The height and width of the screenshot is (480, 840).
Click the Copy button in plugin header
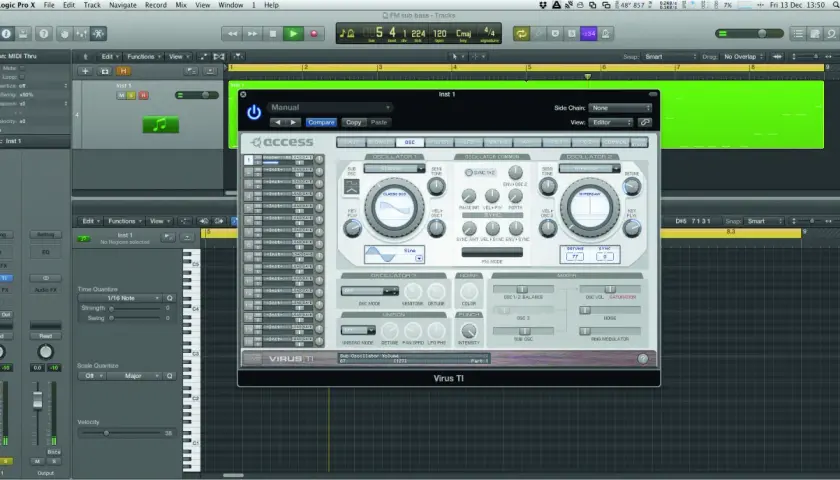tap(354, 123)
